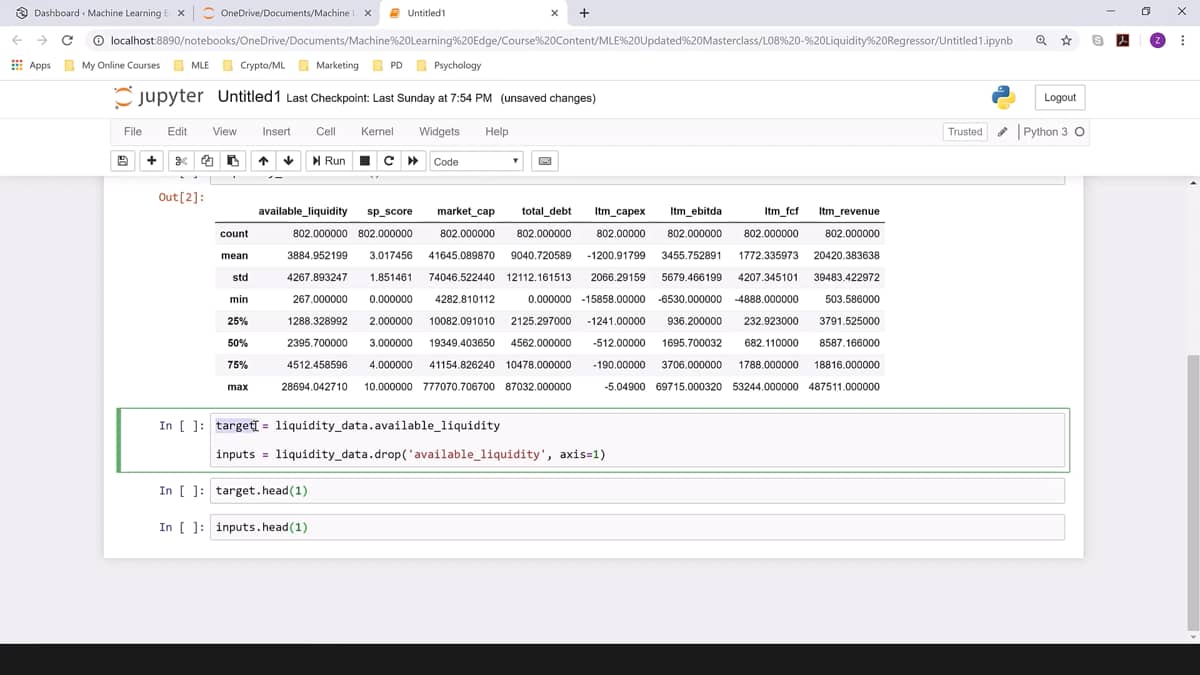Screen dimensions: 1200x675
Task: Open the Edit menu
Action: pos(177,131)
